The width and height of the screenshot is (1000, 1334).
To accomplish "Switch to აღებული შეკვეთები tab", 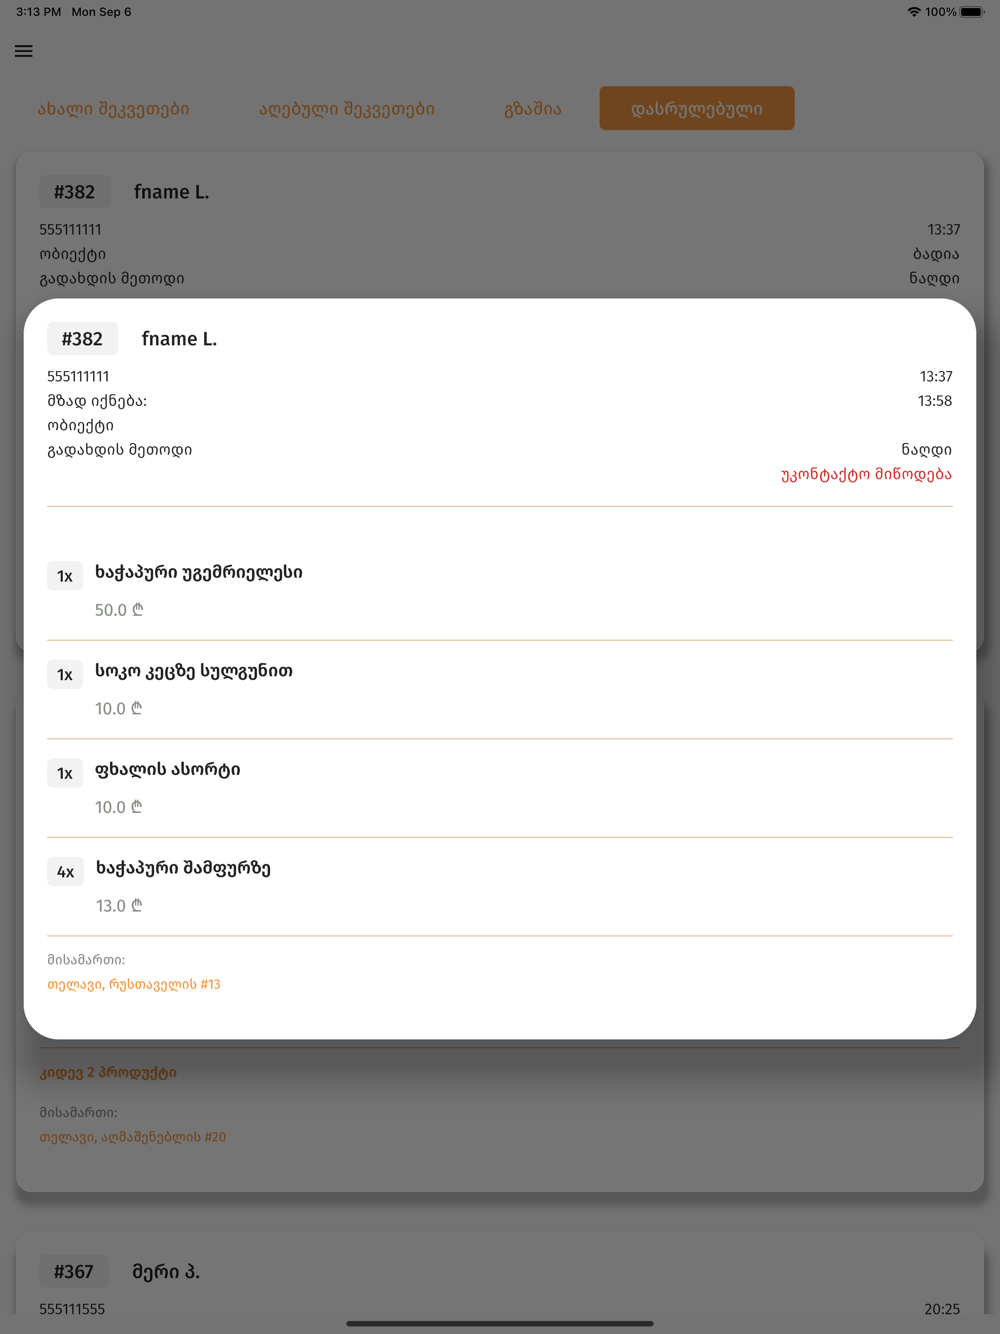I will tap(347, 109).
